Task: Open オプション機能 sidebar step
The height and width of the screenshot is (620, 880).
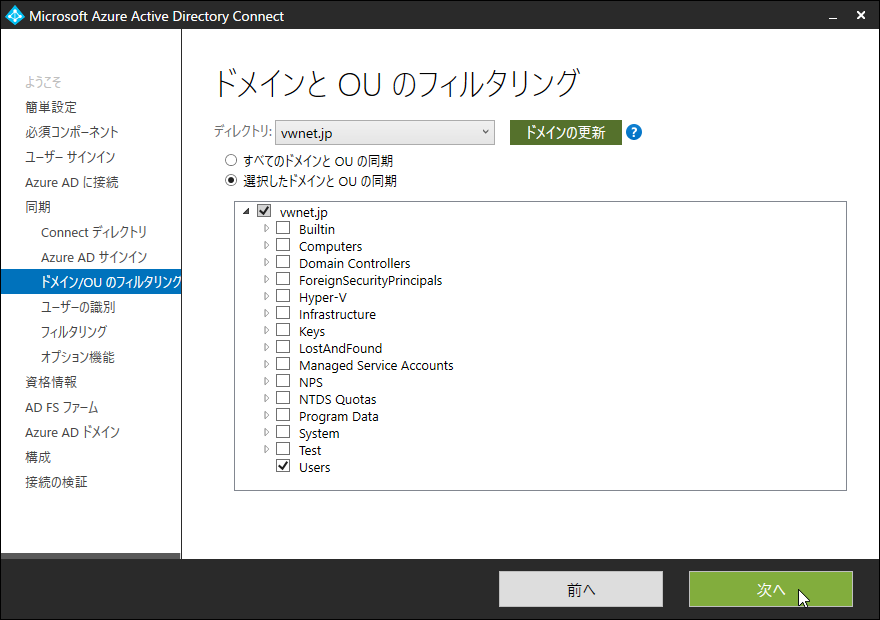Action: click(x=77, y=357)
